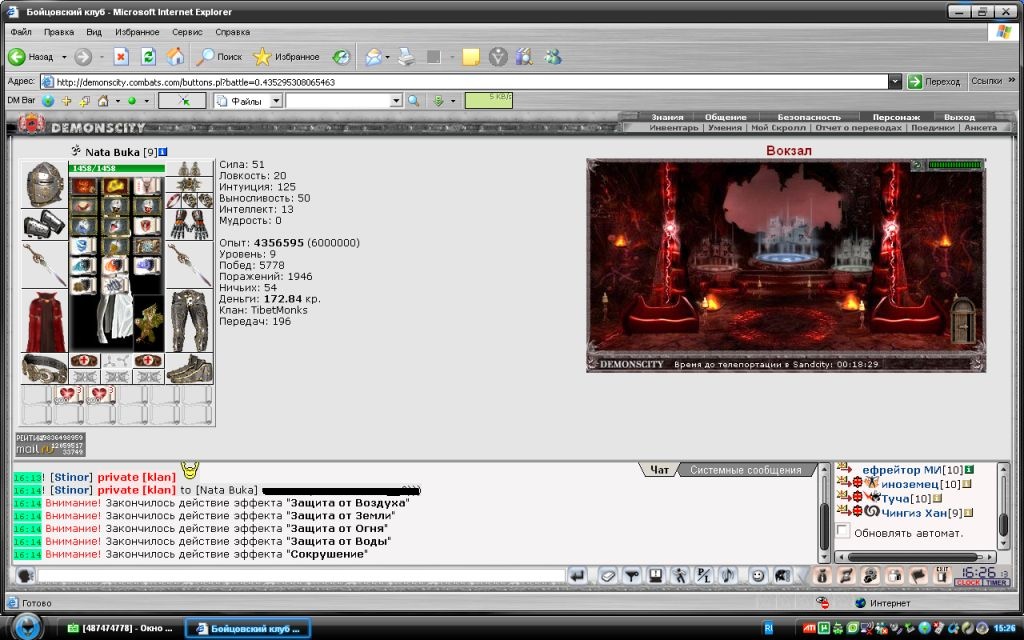
Task: Go to the browser home page icon
Action: (175, 57)
